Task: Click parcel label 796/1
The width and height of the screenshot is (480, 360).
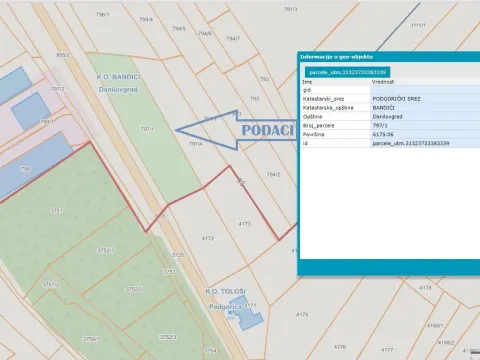Action: click(102, 15)
